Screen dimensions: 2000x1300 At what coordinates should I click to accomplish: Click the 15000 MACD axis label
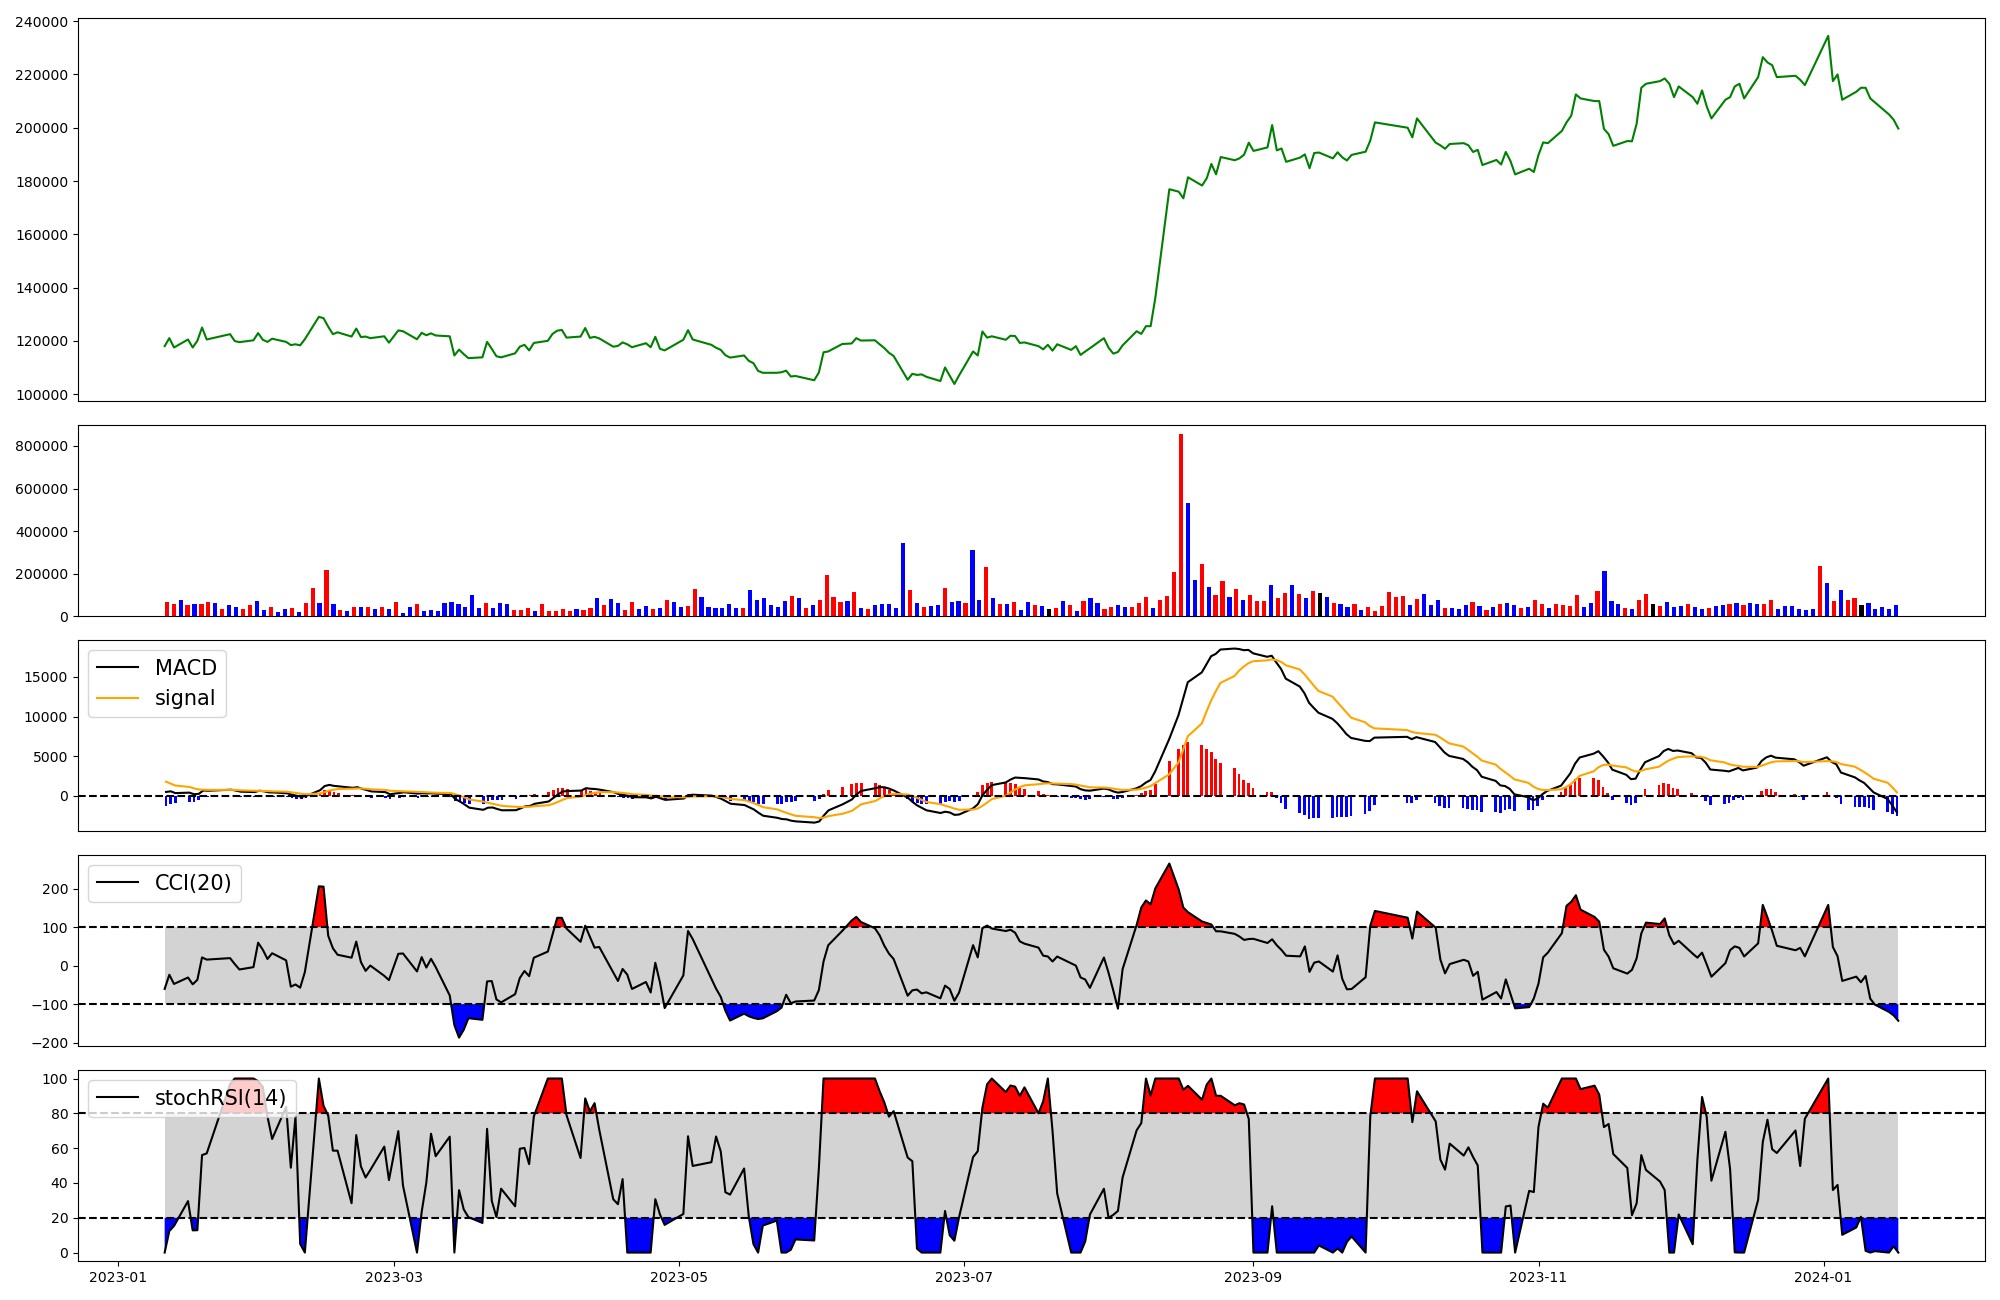(x=47, y=677)
